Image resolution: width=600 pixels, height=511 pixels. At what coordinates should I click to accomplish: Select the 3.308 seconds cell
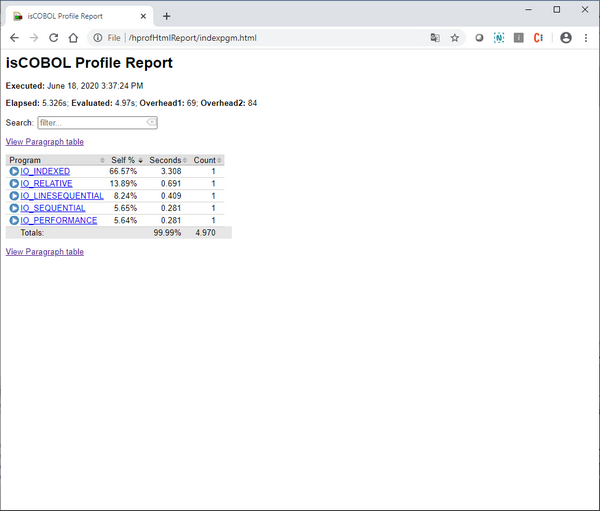171,171
